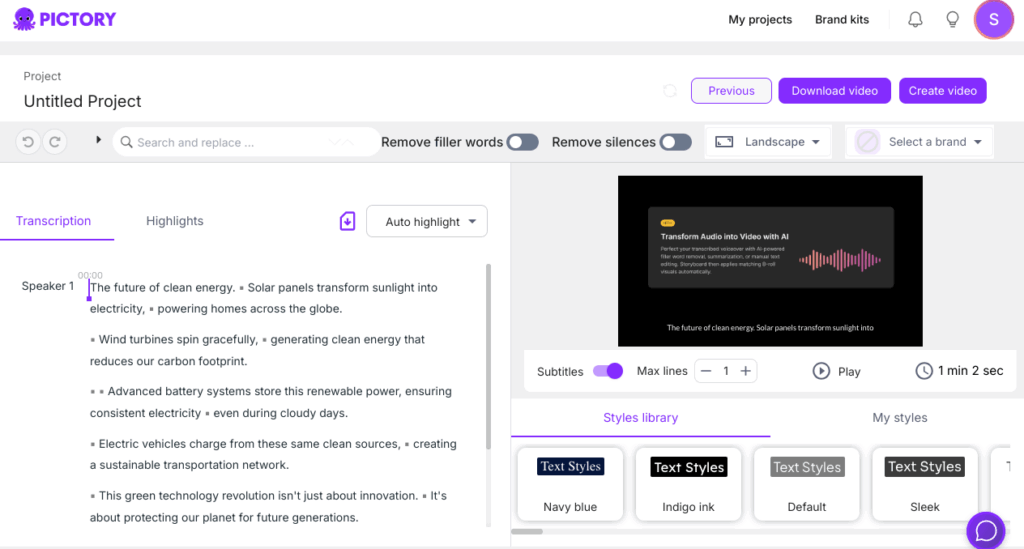The height and width of the screenshot is (549, 1024).
Task: Disable the Subtitles toggle
Action: [x=608, y=371]
